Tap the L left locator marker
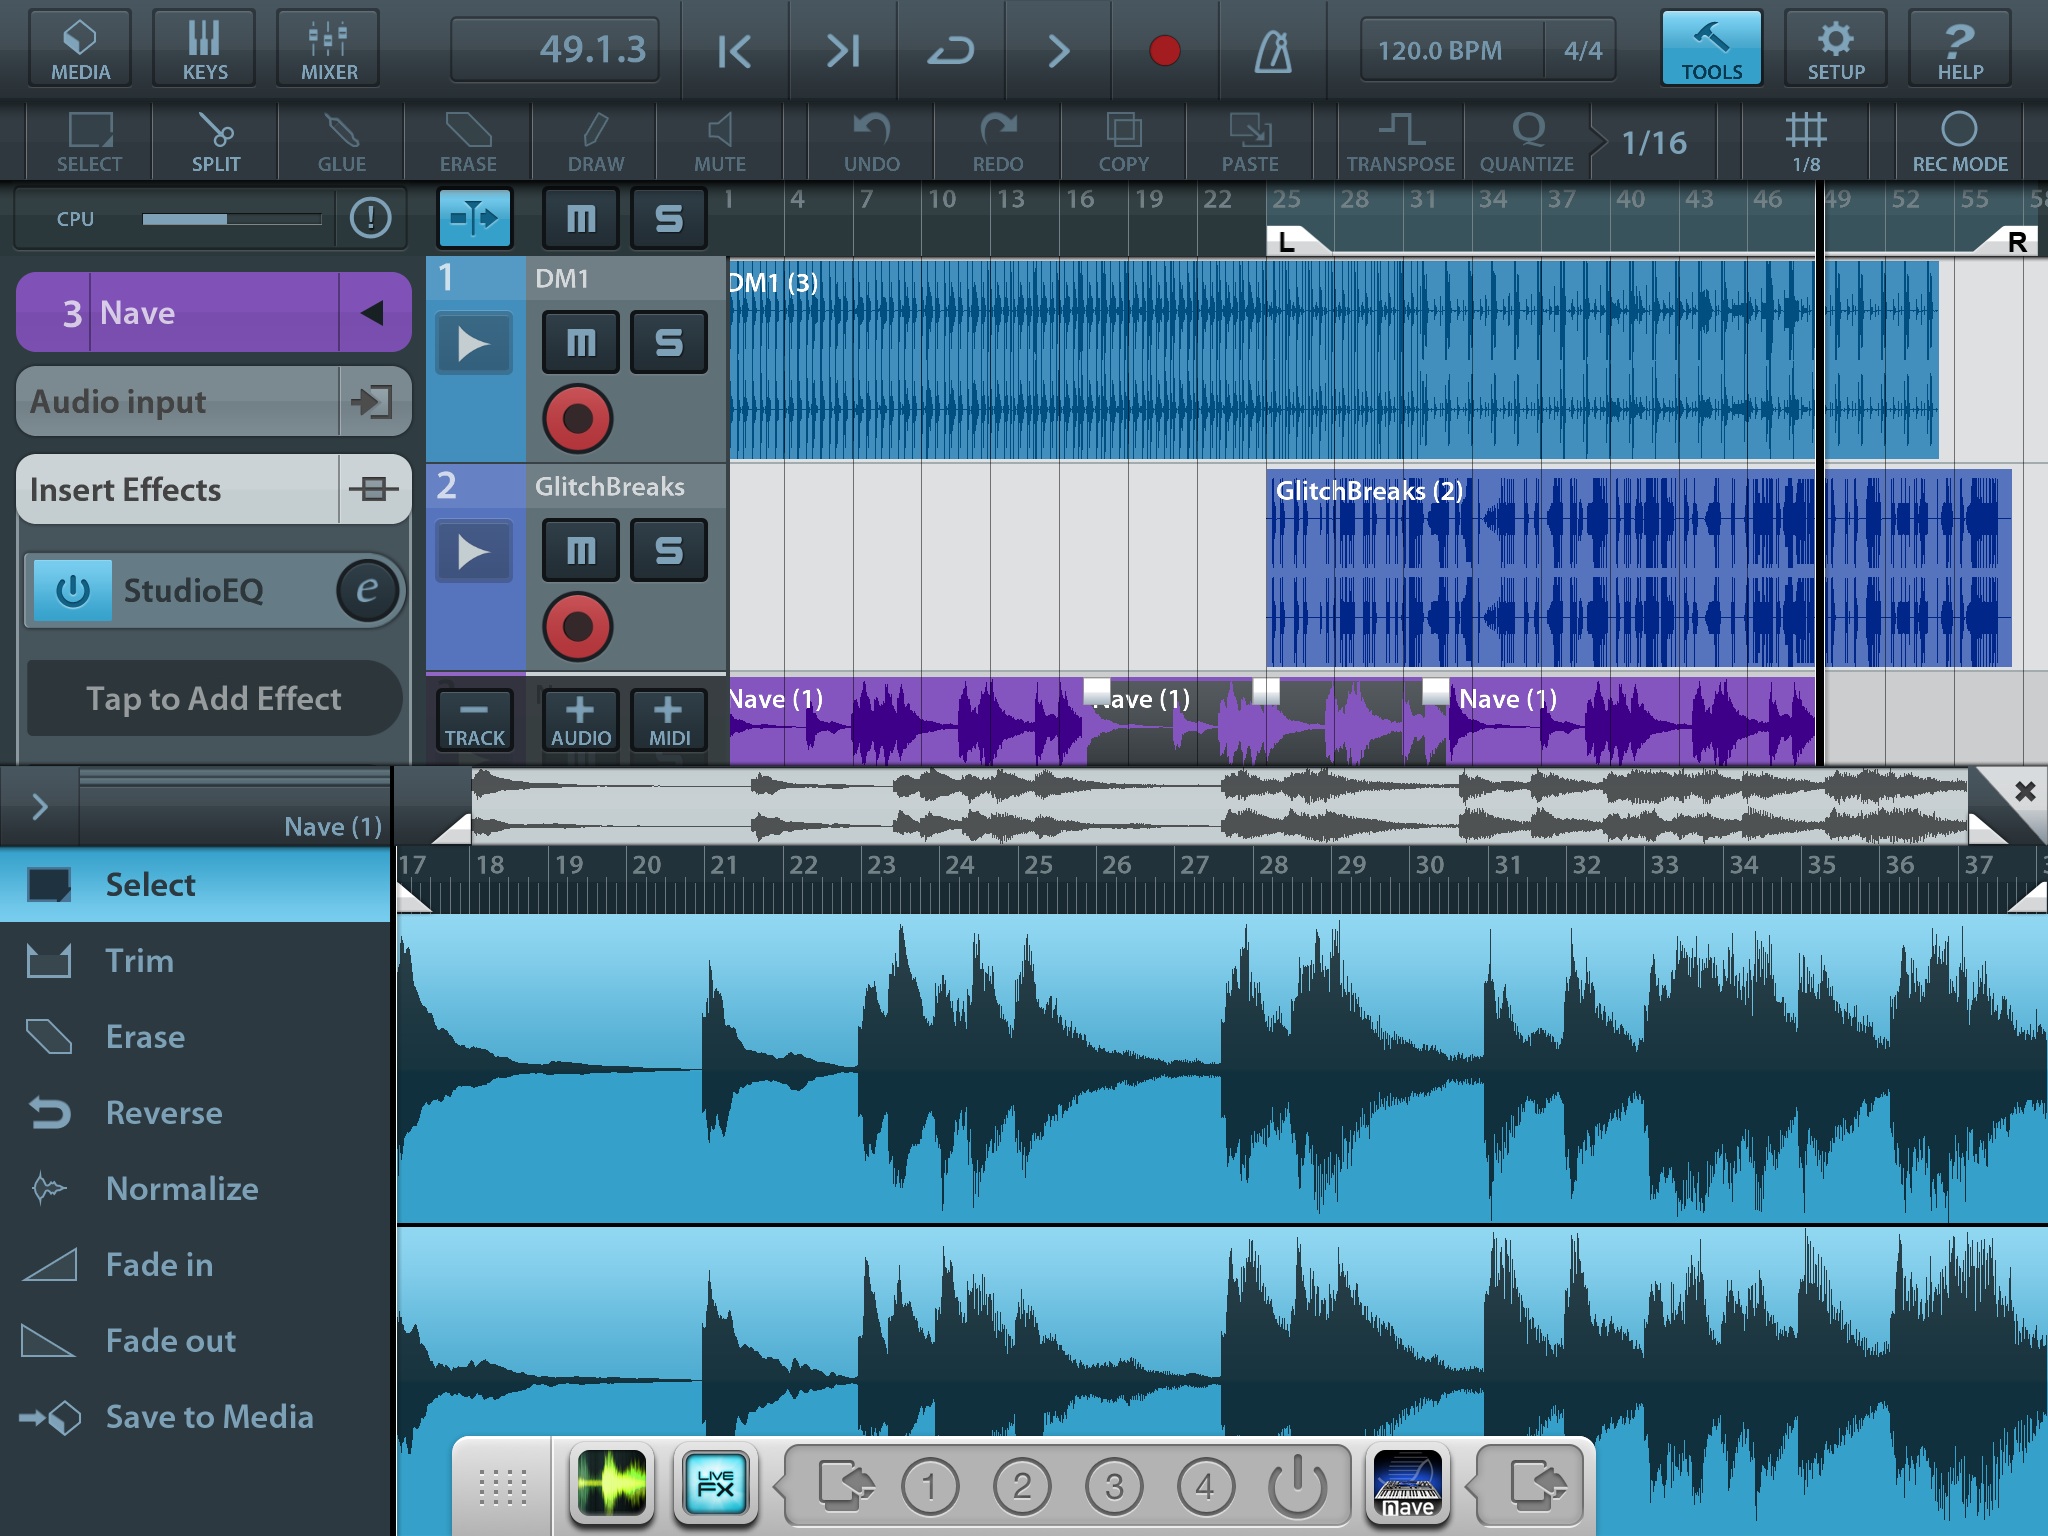The width and height of the screenshot is (2048, 1536). click(1296, 240)
